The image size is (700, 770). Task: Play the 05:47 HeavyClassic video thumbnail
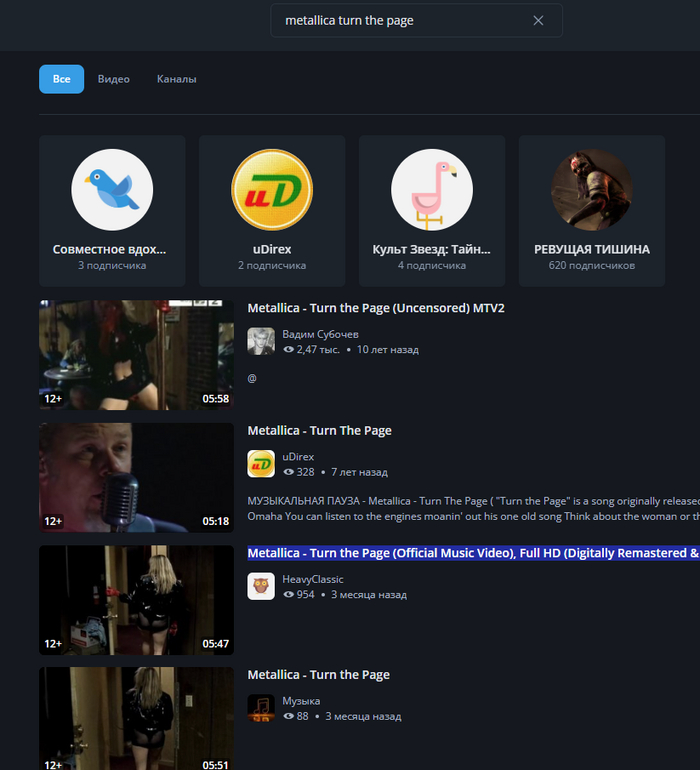137,600
